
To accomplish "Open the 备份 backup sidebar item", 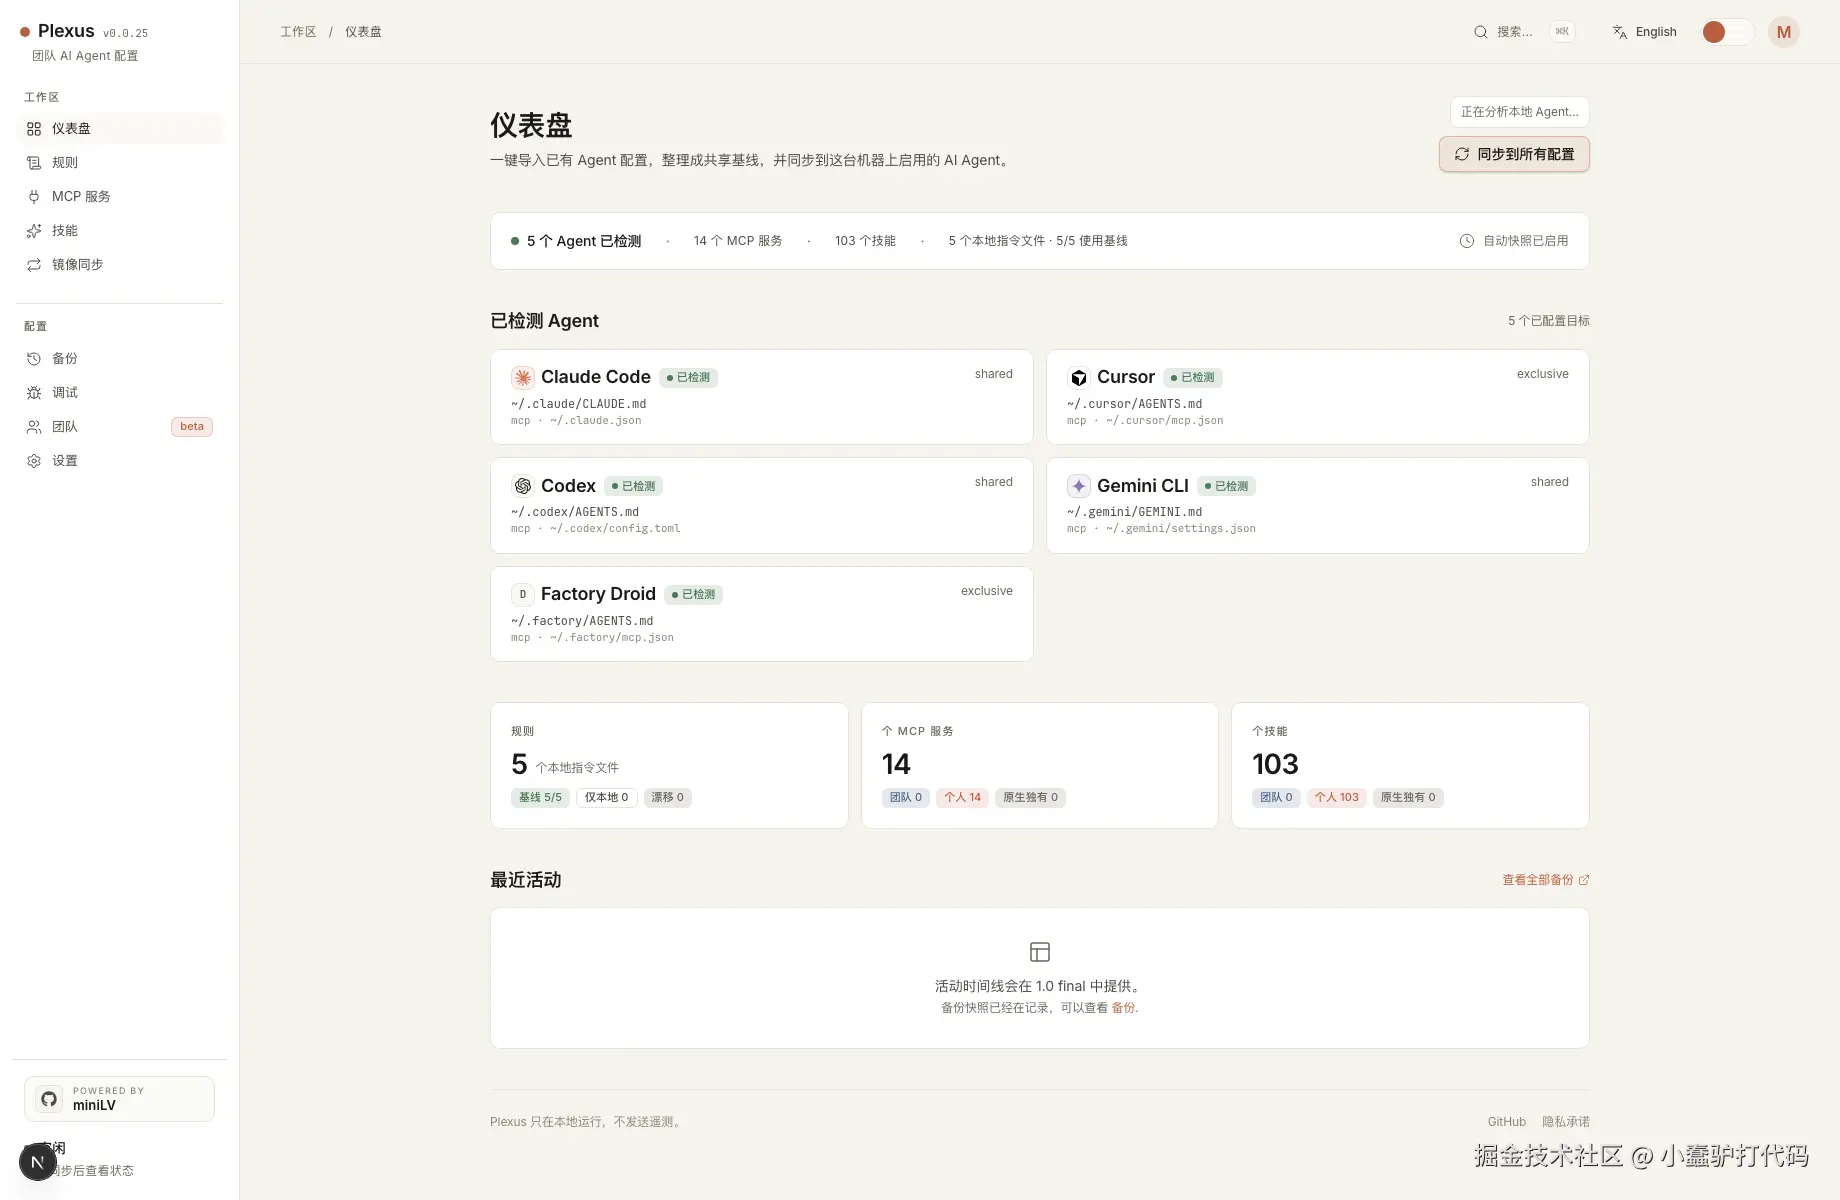I will coord(119,359).
